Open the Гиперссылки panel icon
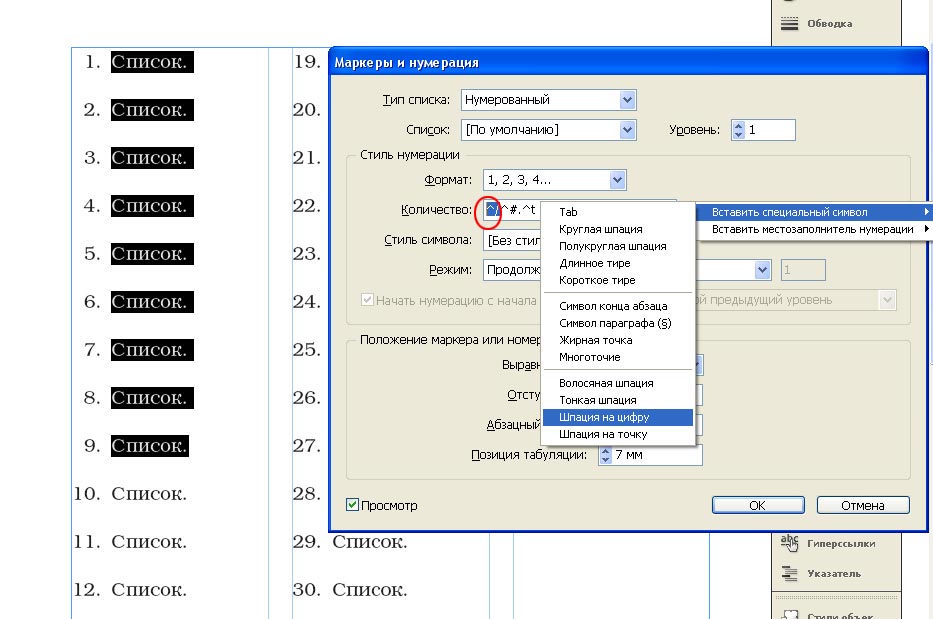This screenshot has width=933, height=619. [x=789, y=543]
